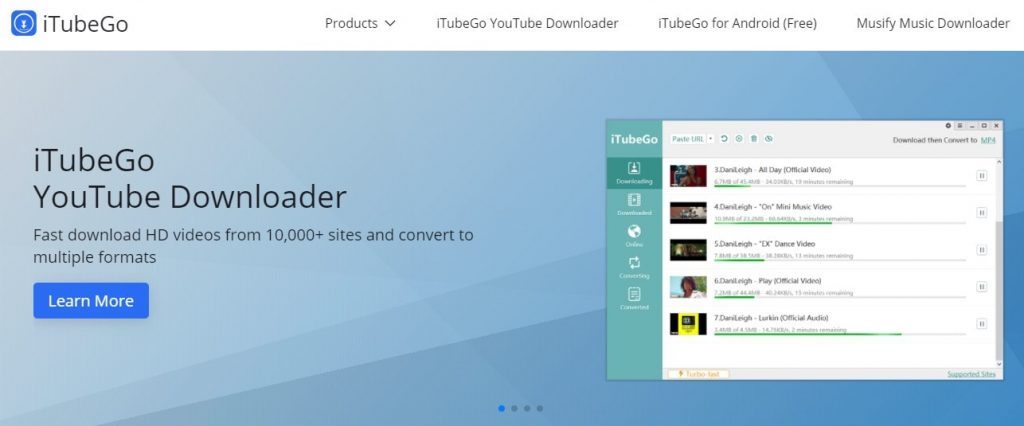Click the iTubeGo logo icon
1024x426 pixels.
coord(24,23)
